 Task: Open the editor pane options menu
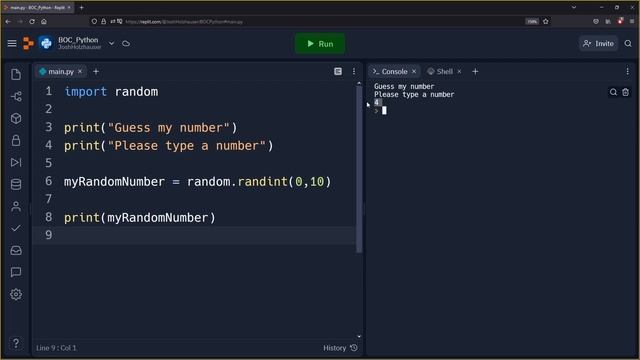coord(354,71)
